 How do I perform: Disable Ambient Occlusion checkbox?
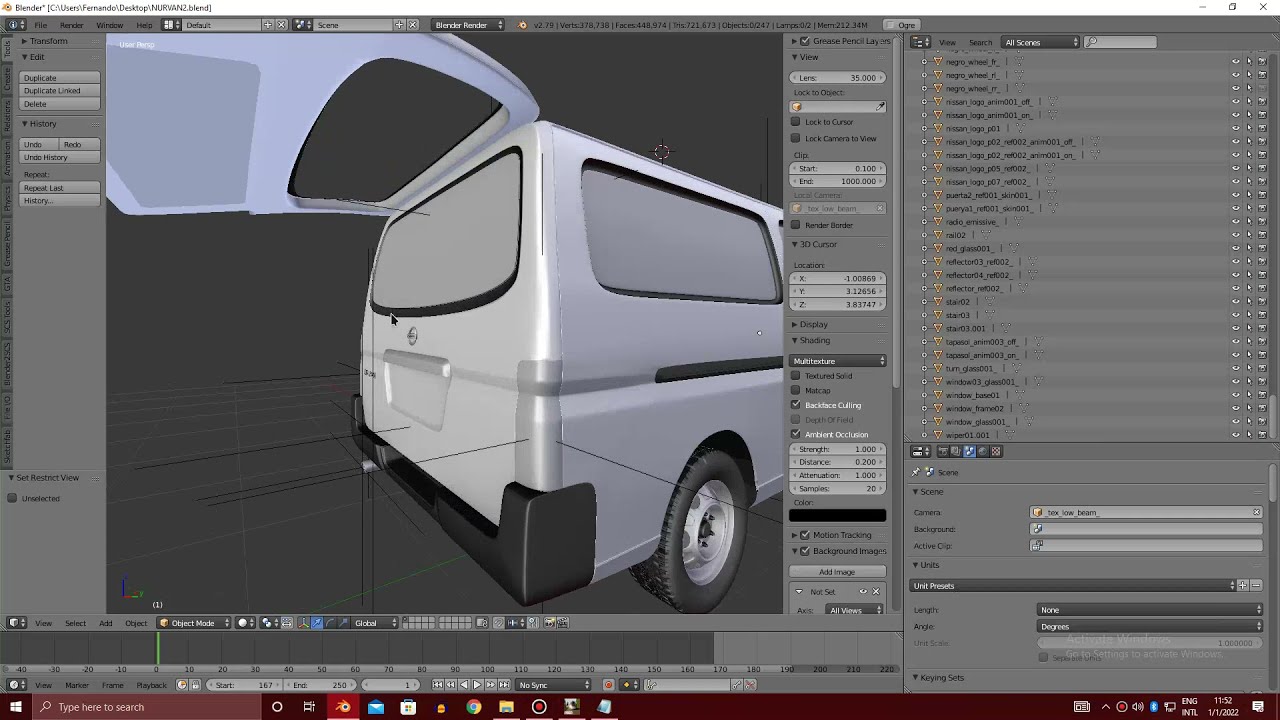[796, 434]
